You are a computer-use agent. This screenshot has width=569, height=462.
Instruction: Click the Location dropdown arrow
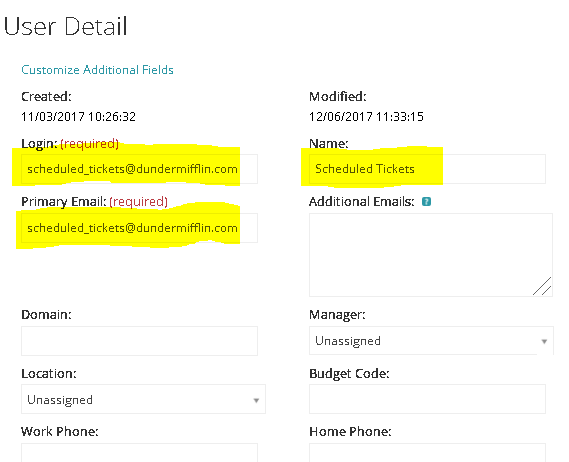256,400
